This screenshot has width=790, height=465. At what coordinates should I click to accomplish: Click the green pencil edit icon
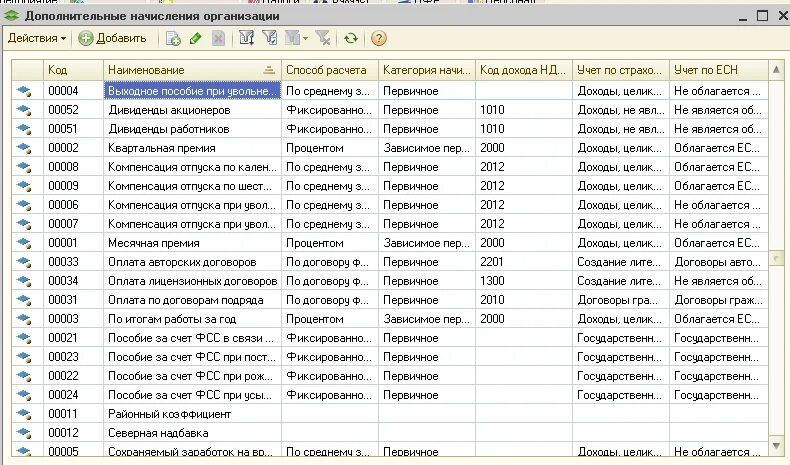pyautogui.click(x=195, y=39)
